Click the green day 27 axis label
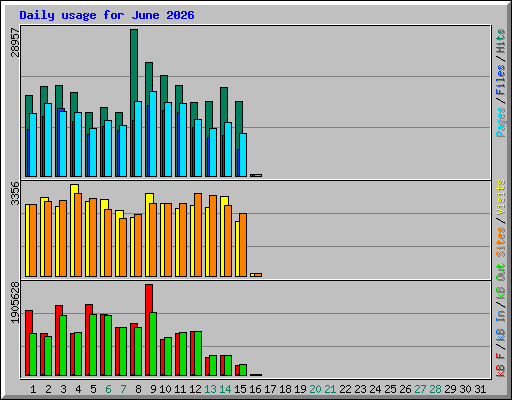This screenshot has width=512, height=400. tap(420, 389)
